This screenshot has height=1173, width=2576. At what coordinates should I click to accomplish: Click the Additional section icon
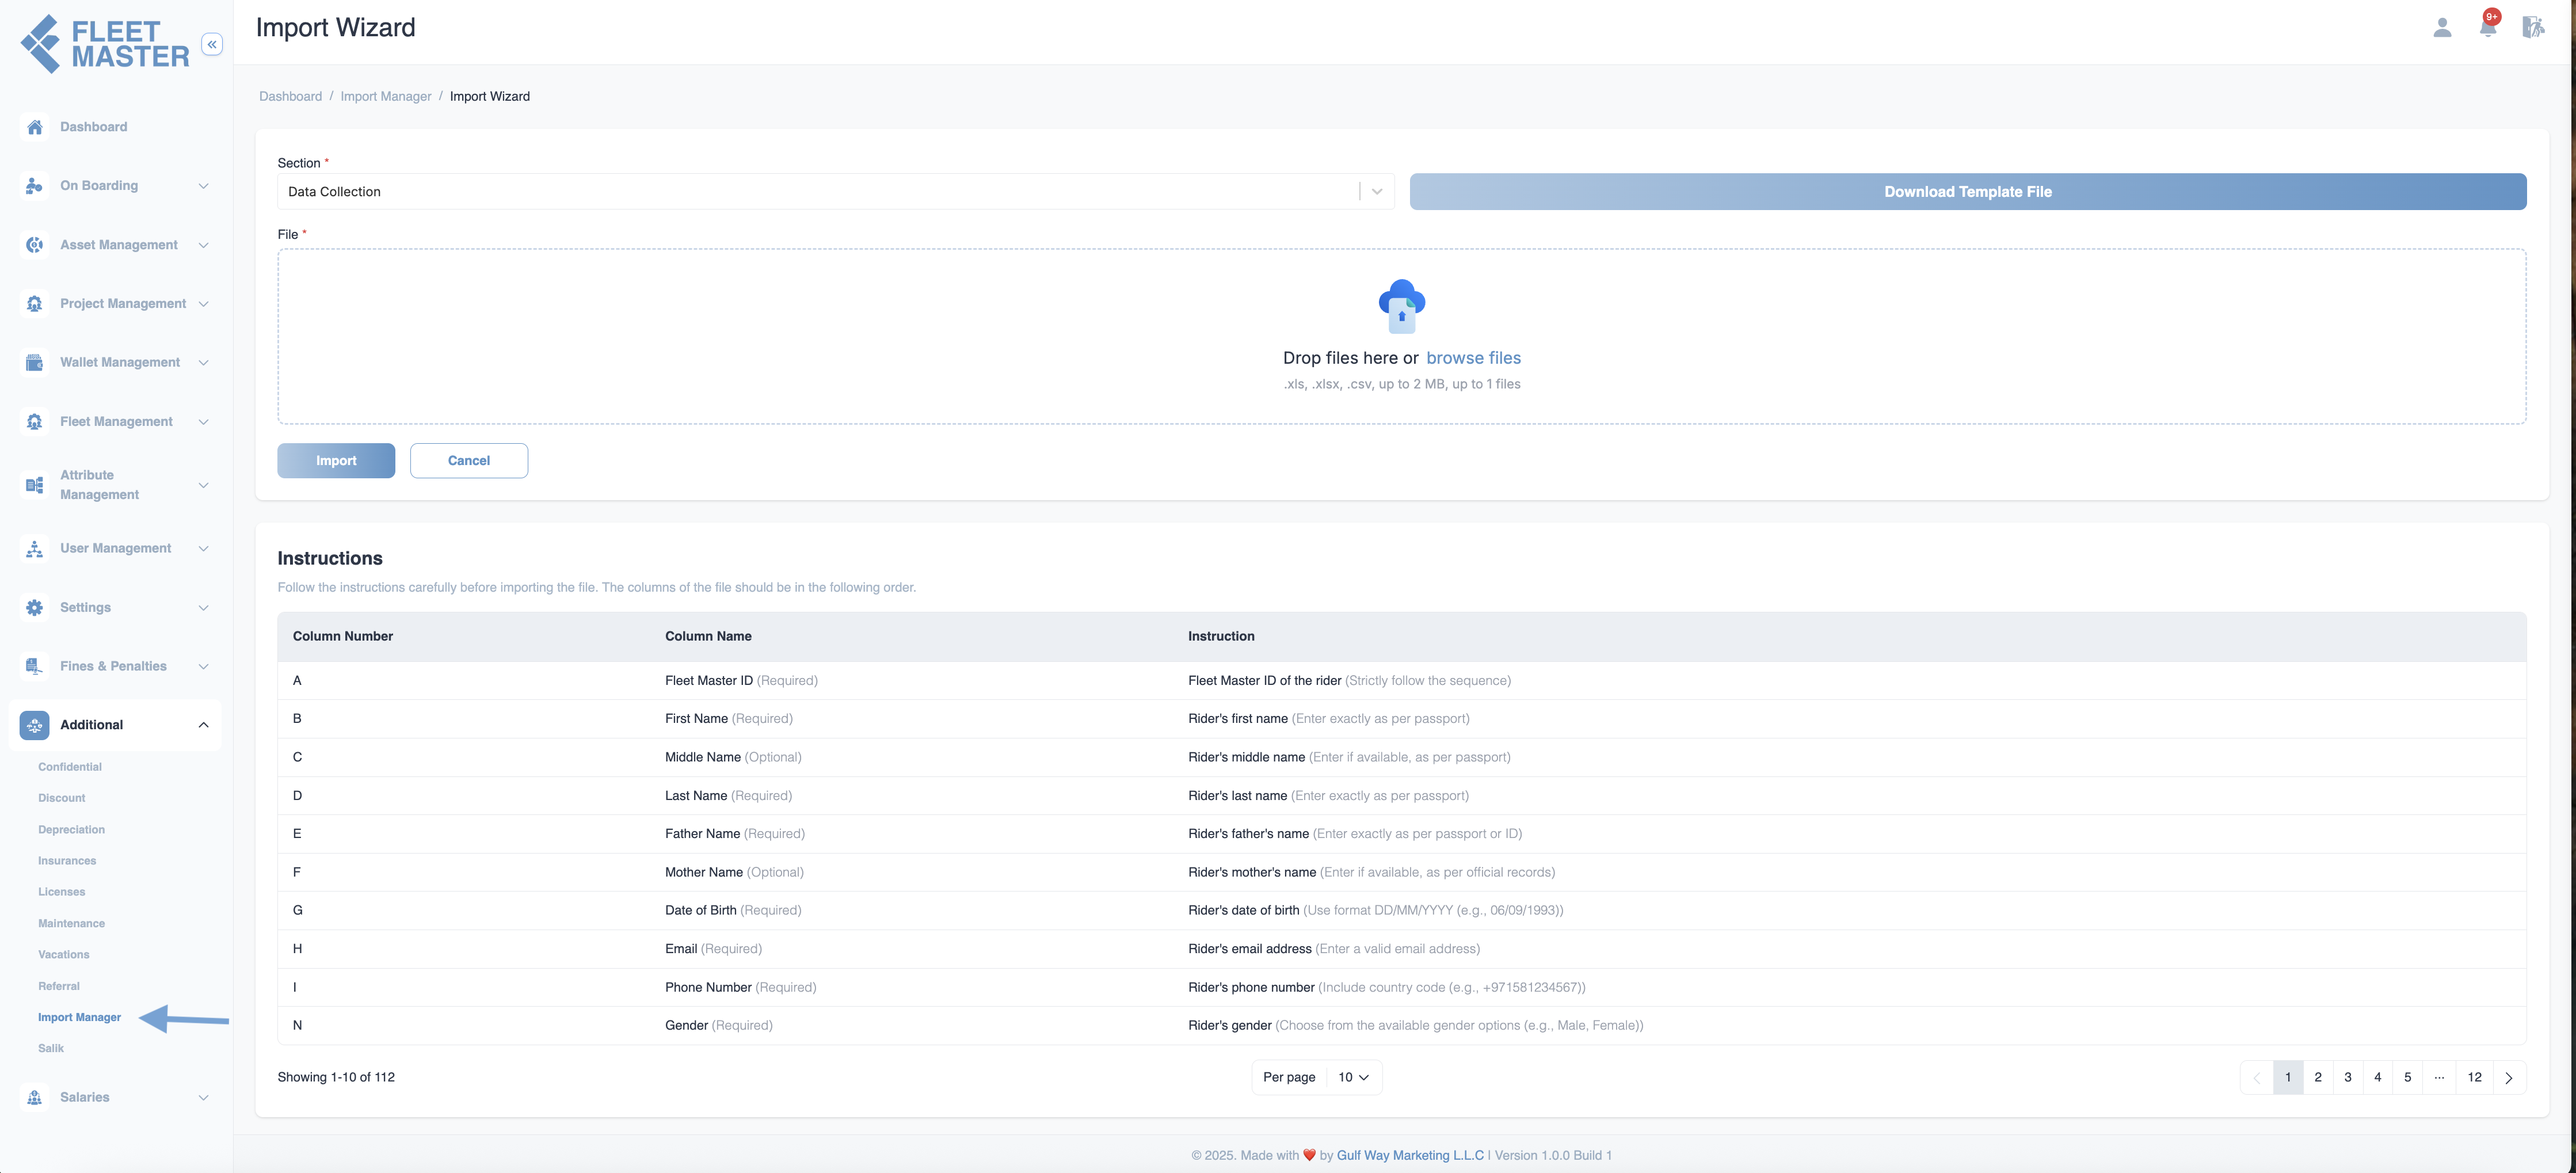point(35,725)
